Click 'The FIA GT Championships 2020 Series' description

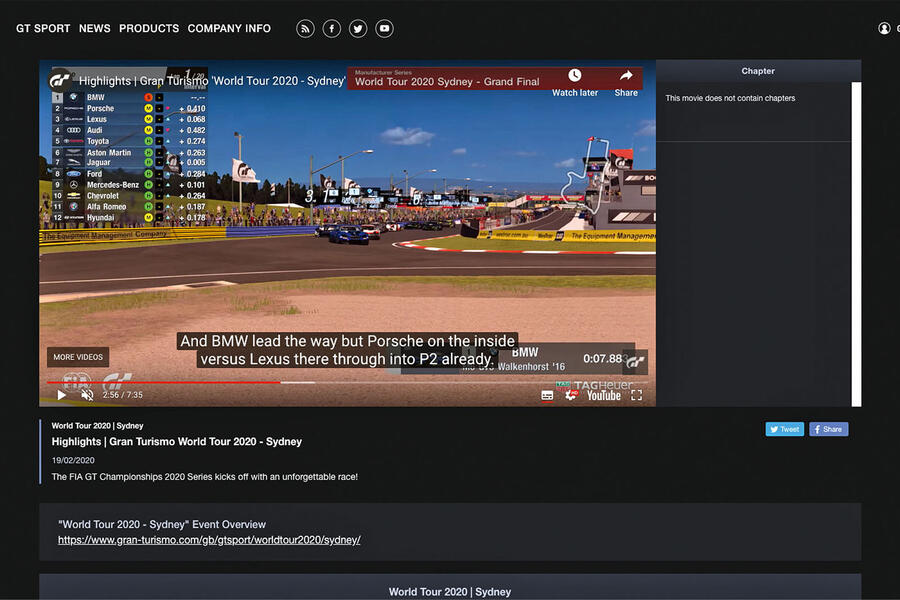coord(205,477)
